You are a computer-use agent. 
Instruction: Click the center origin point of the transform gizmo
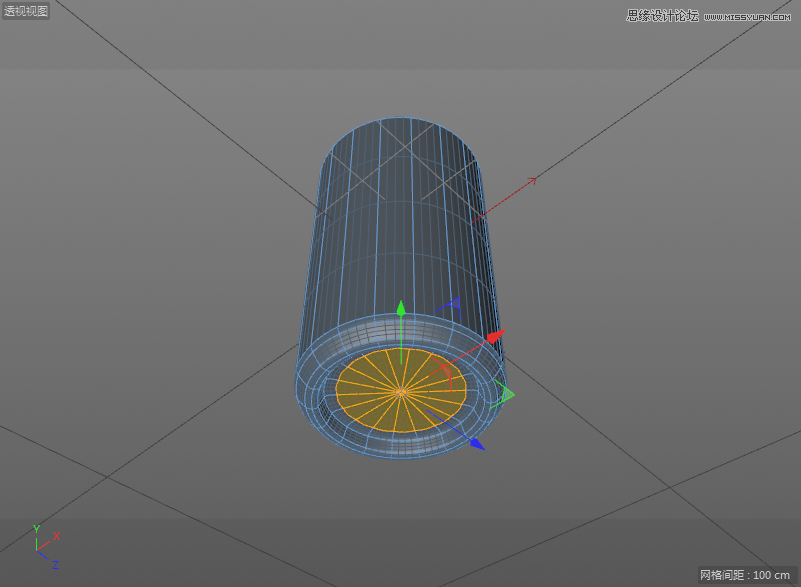401,390
